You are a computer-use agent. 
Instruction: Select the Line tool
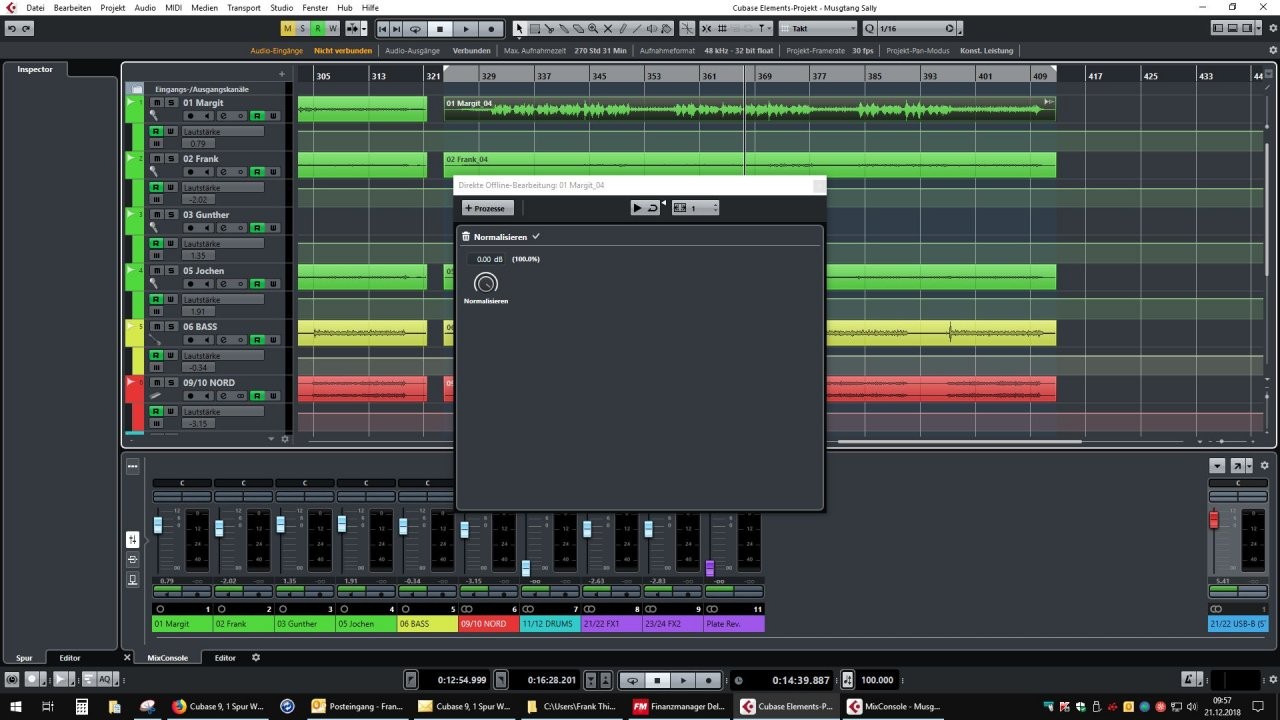636,29
